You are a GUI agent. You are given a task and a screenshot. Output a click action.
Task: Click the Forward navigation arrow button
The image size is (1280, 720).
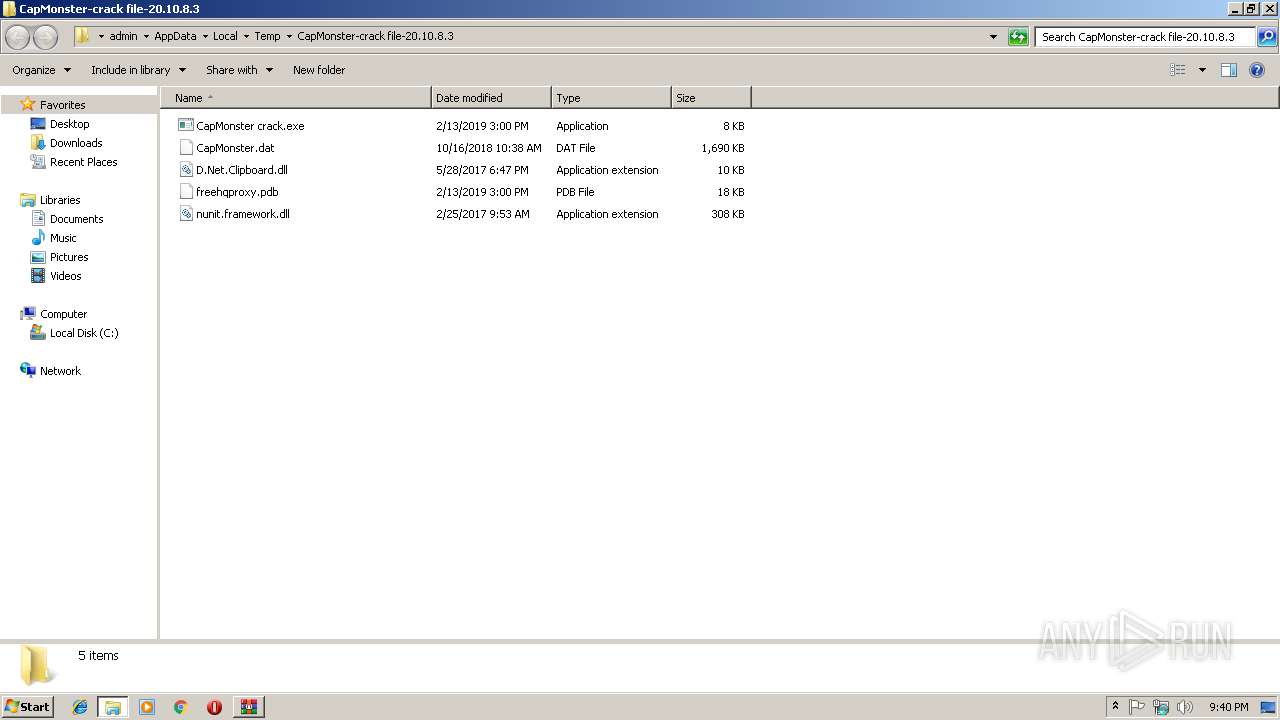point(45,37)
